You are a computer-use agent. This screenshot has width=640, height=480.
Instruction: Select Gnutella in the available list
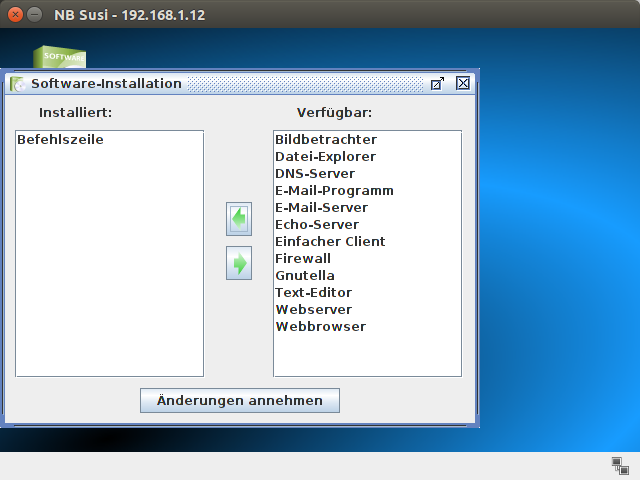305,276
